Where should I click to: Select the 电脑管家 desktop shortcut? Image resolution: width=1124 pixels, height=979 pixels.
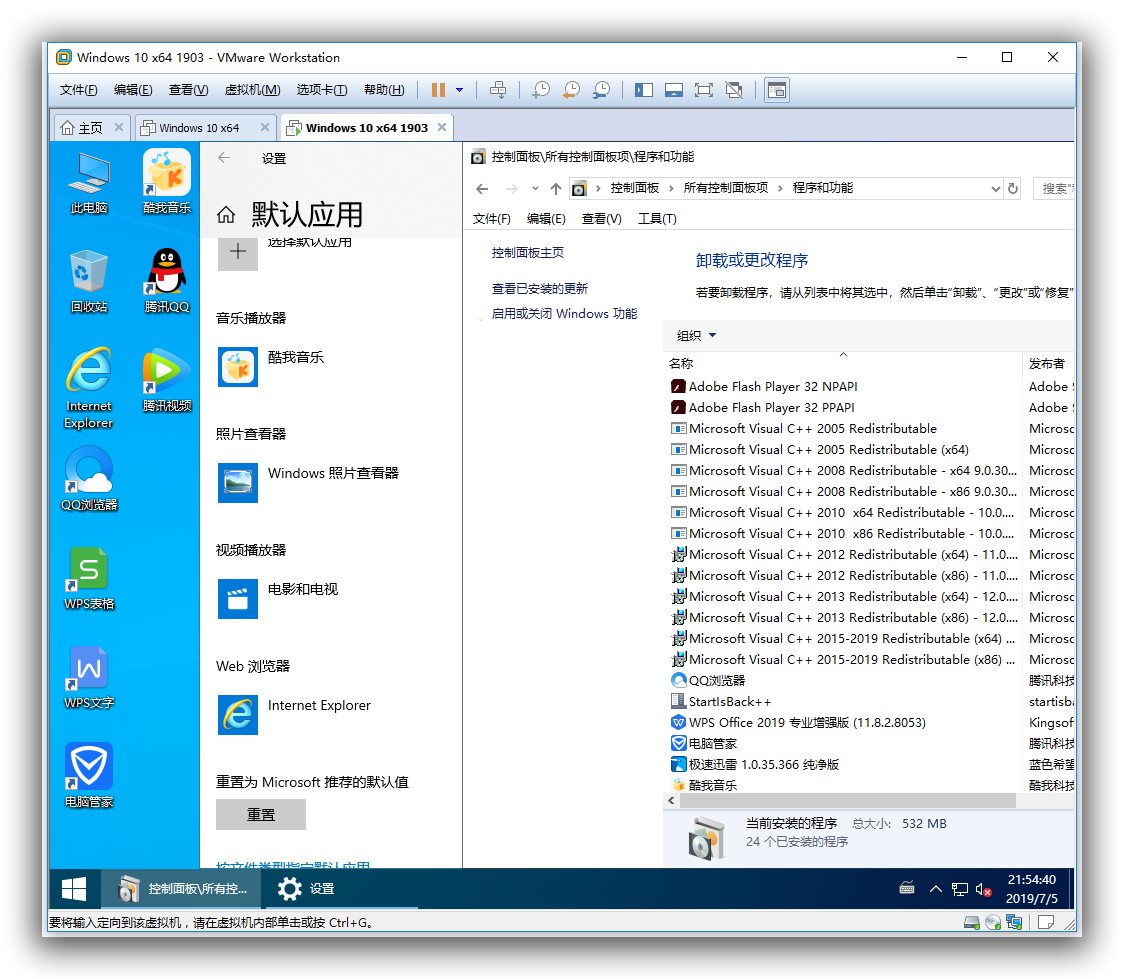[x=89, y=776]
